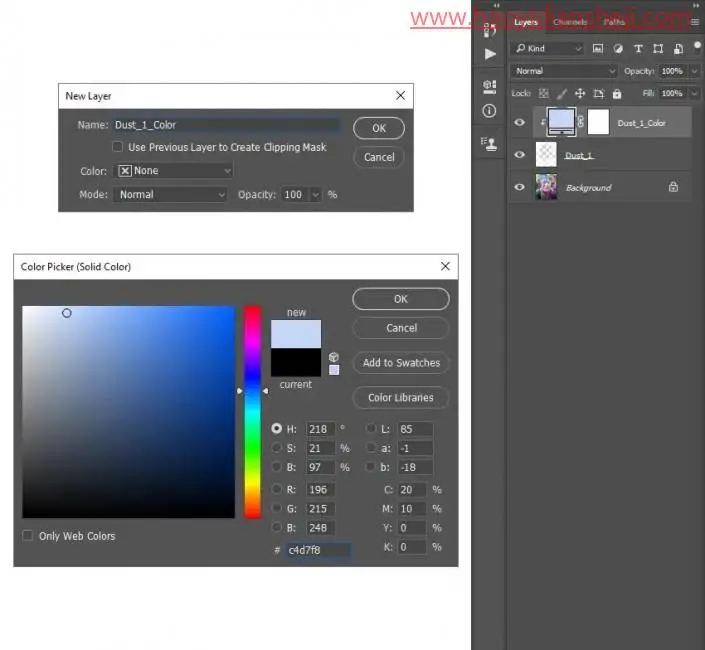Screen dimensions: 705x650
Task: Click Cancel in the New Layer dialog
Action: (x=379, y=157)
